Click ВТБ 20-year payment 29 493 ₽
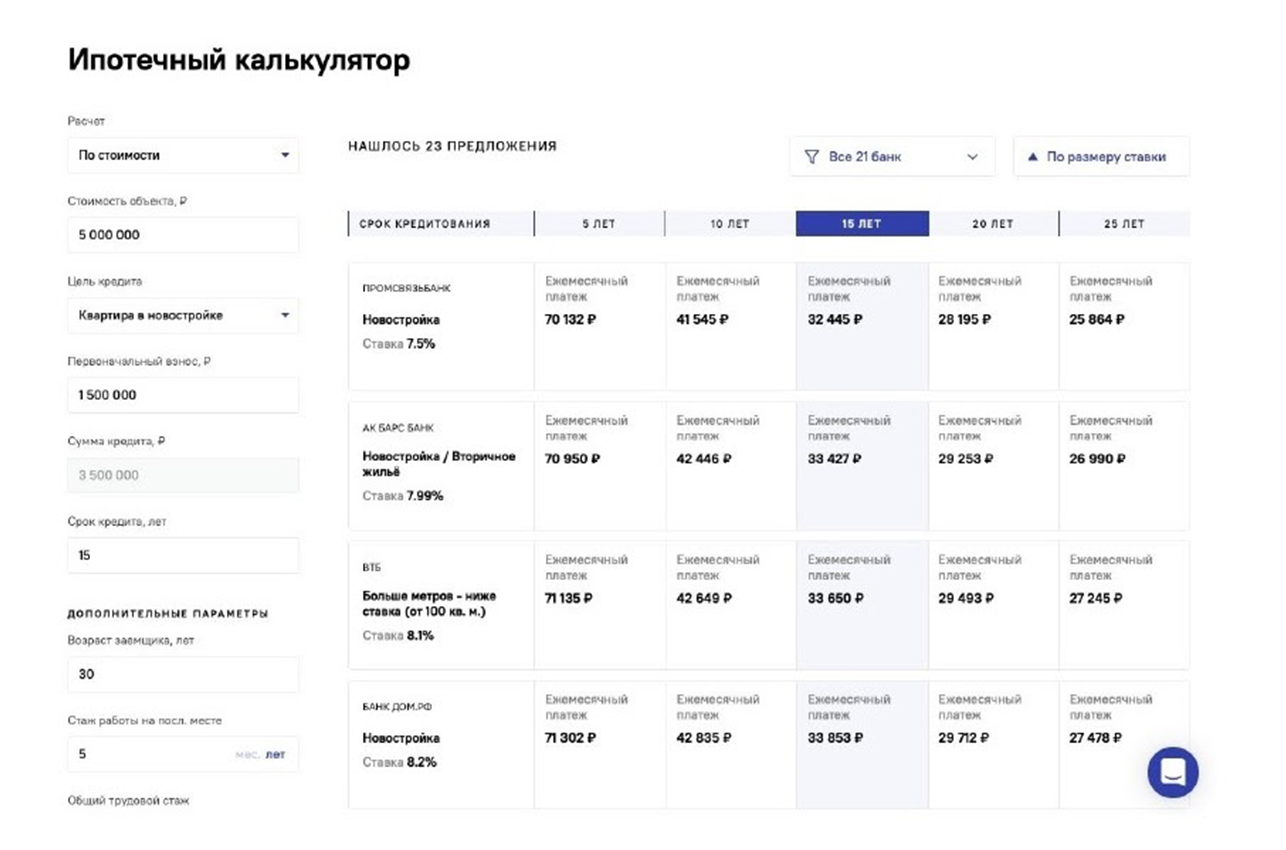This screenshot has height=850, width=1286. [x=966, y=598]
